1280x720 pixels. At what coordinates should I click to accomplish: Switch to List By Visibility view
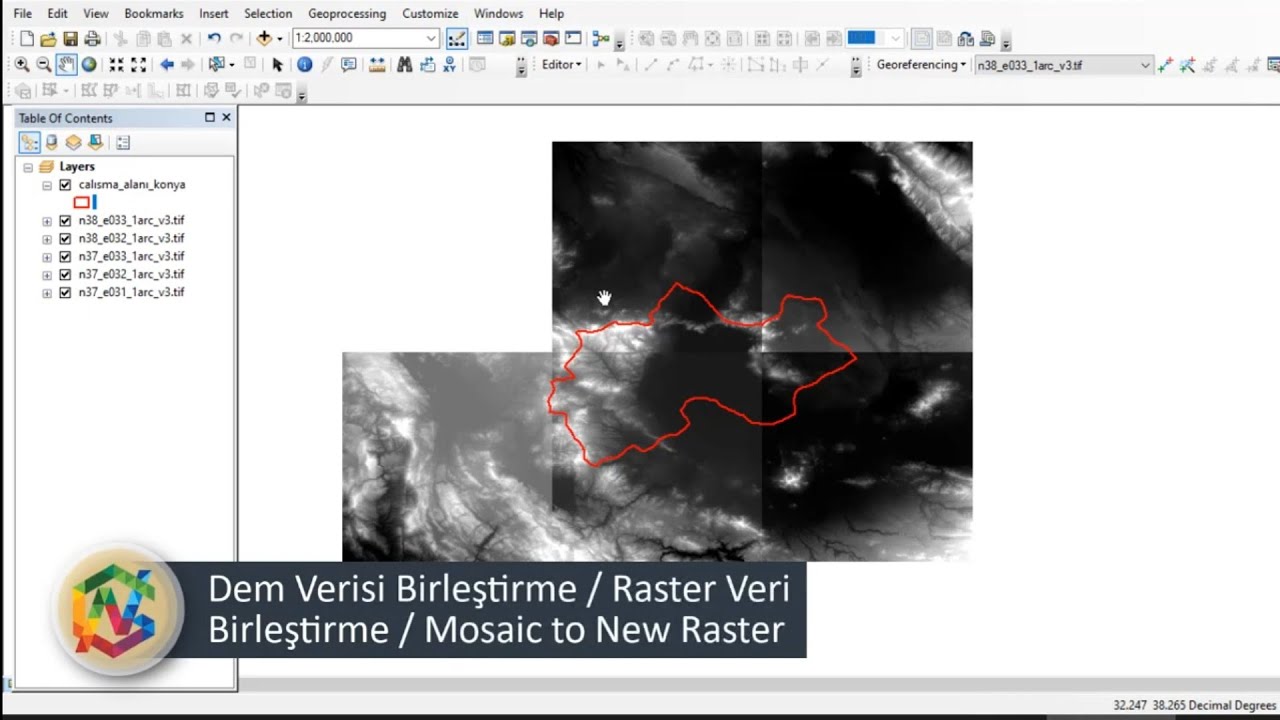(x=73, y=142)
